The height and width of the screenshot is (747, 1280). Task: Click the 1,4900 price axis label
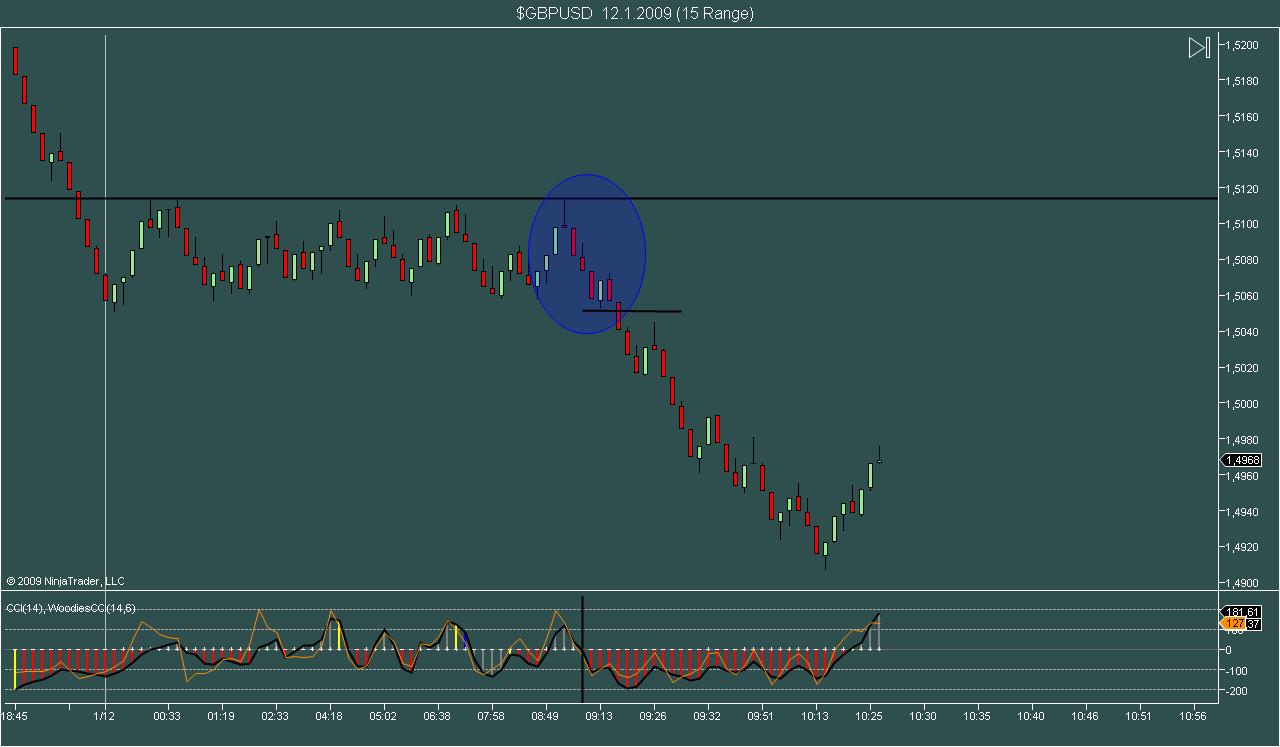point(1244,583)
